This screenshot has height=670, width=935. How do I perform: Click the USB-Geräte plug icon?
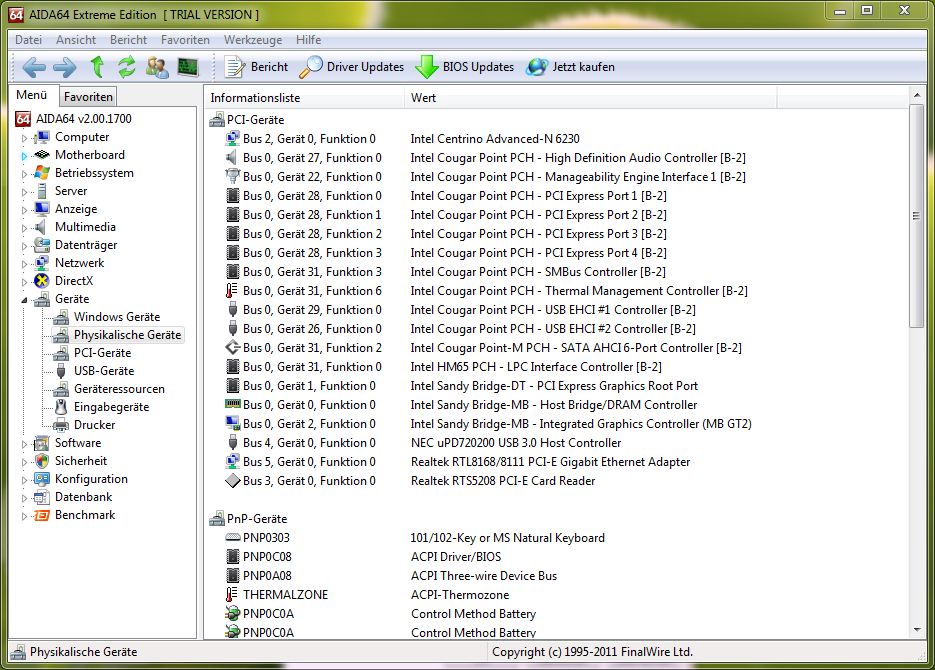(x=61, y=371)
